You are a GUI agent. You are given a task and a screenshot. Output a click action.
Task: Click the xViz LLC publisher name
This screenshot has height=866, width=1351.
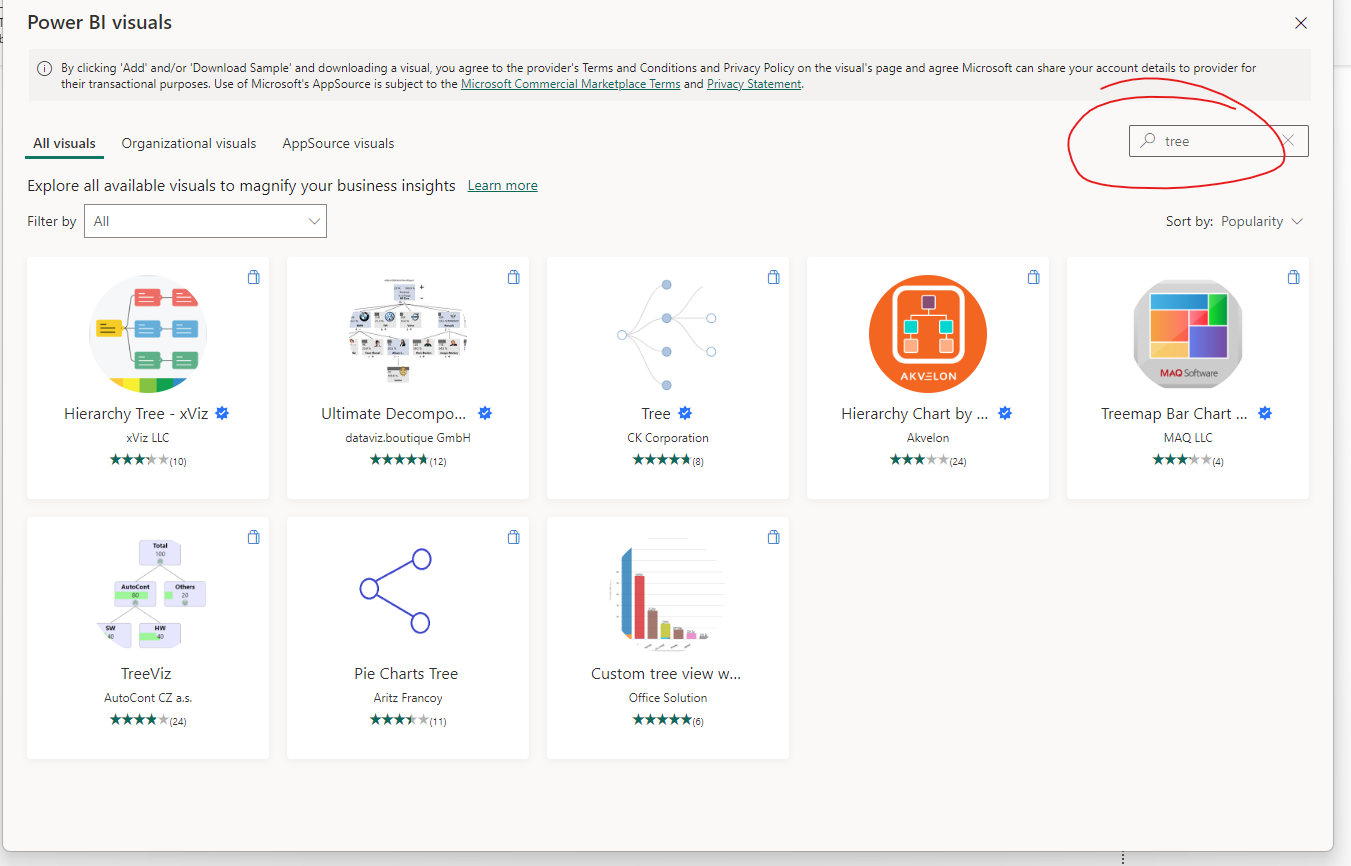(x=148, y=438)
